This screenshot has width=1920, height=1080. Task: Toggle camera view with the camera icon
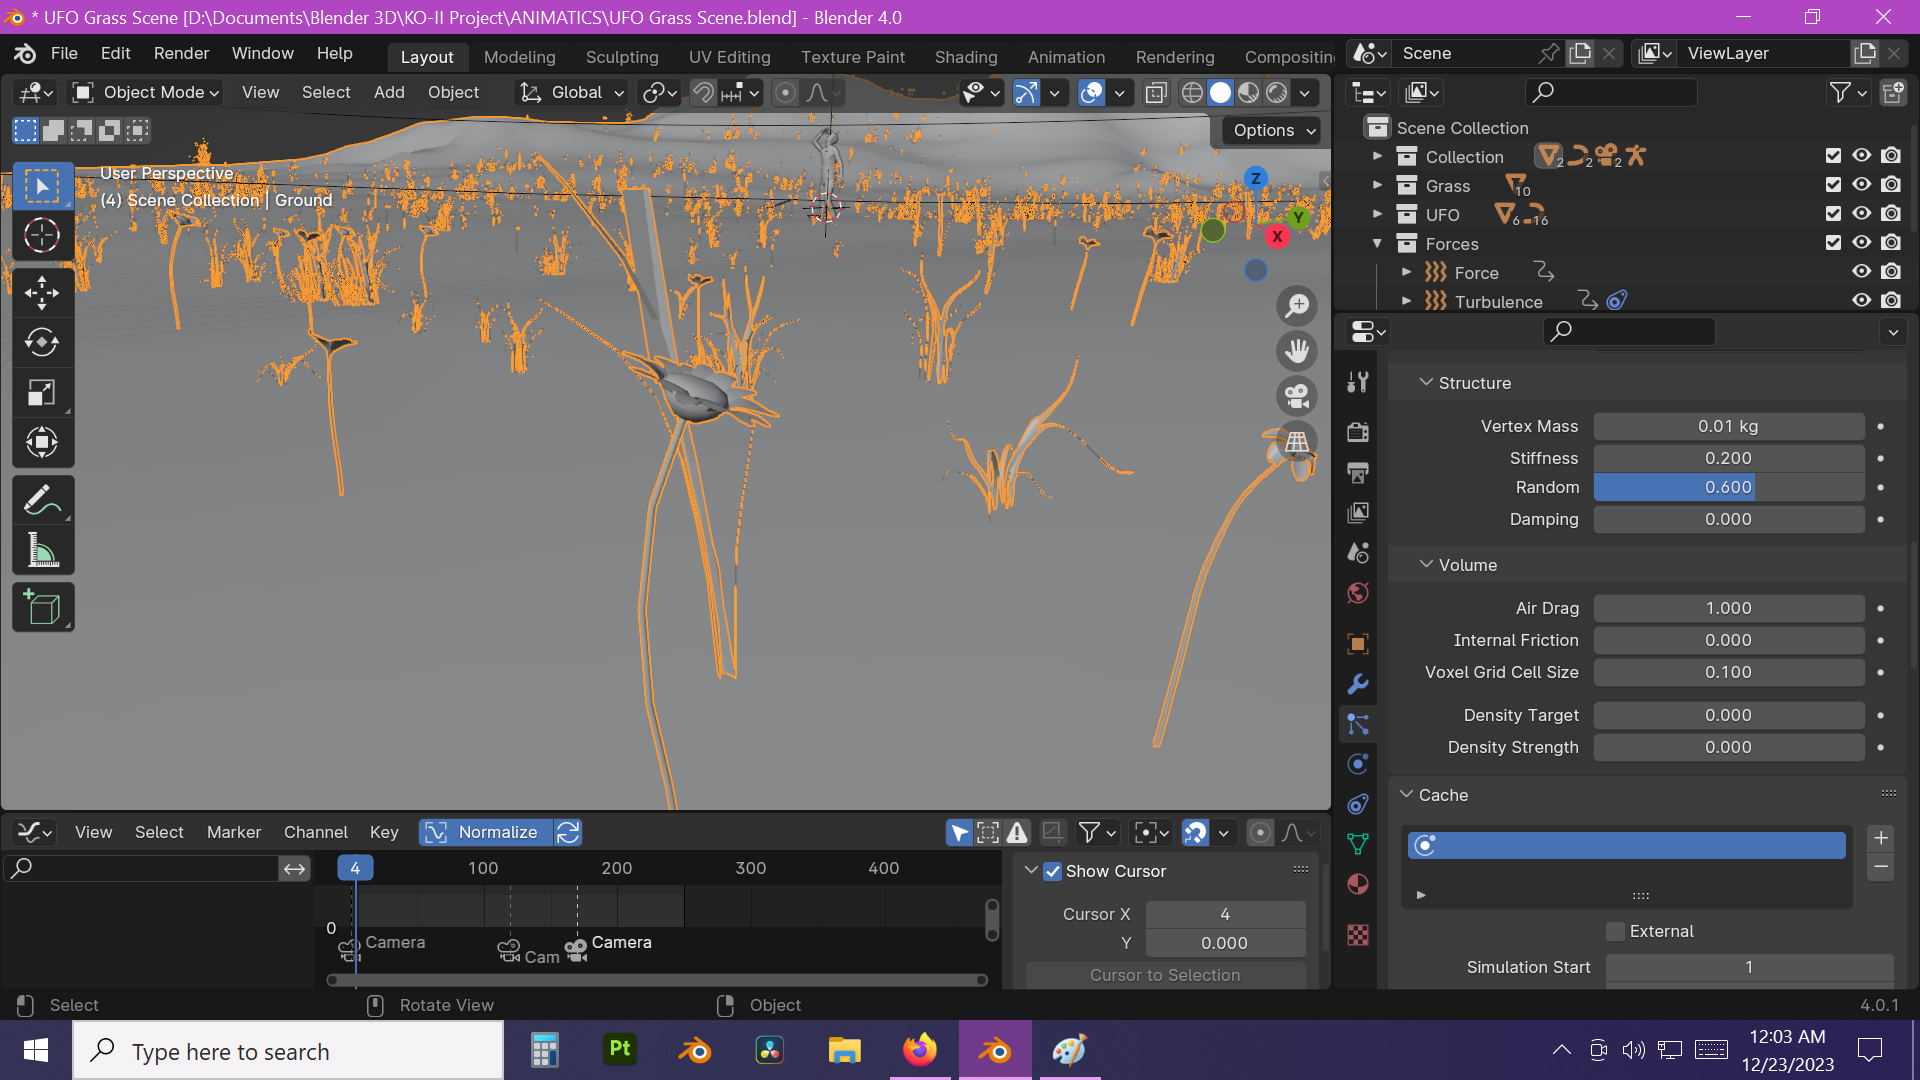[1297, 396]
